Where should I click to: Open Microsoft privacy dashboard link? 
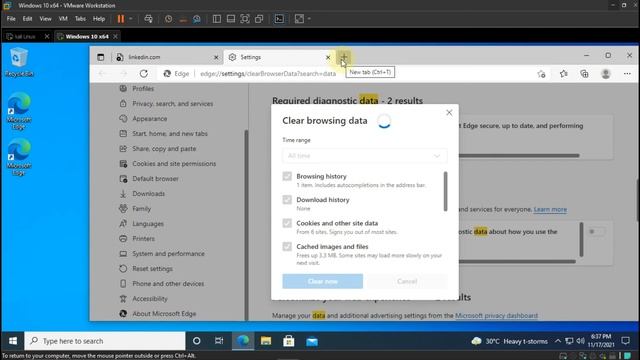click(x=496, y=316)
